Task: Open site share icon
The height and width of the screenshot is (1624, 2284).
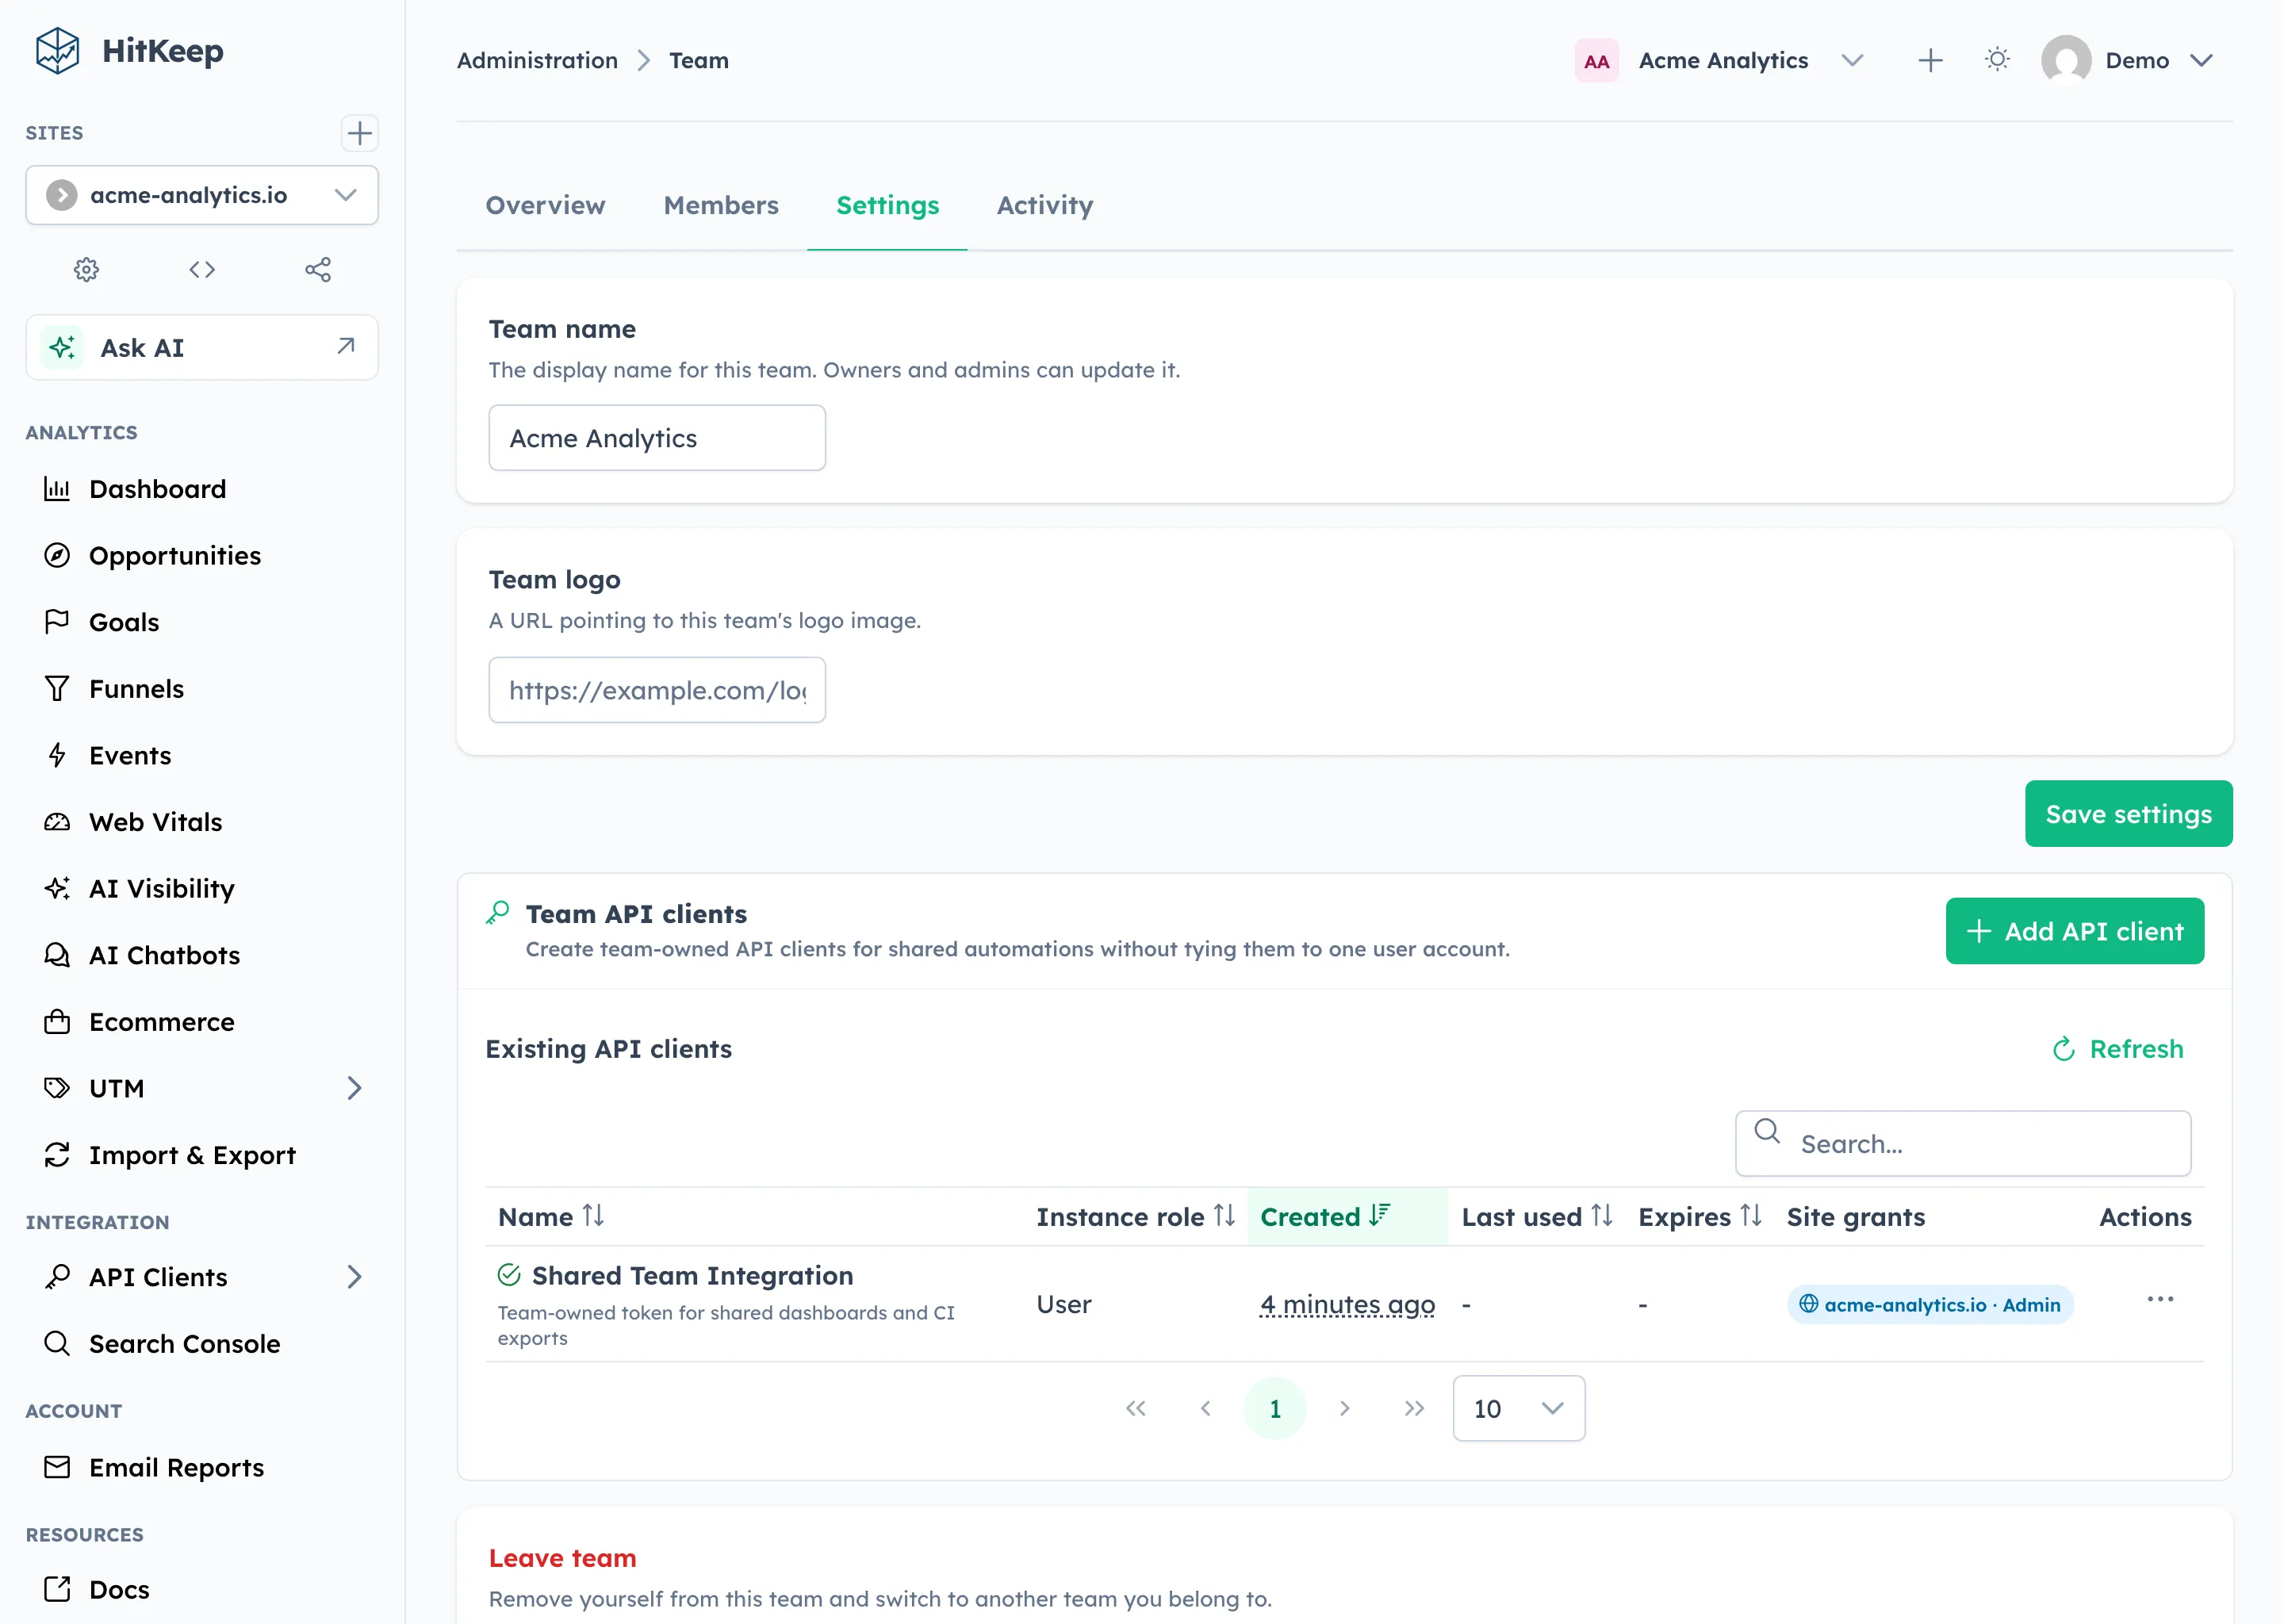Action: [x=318, y=269]
